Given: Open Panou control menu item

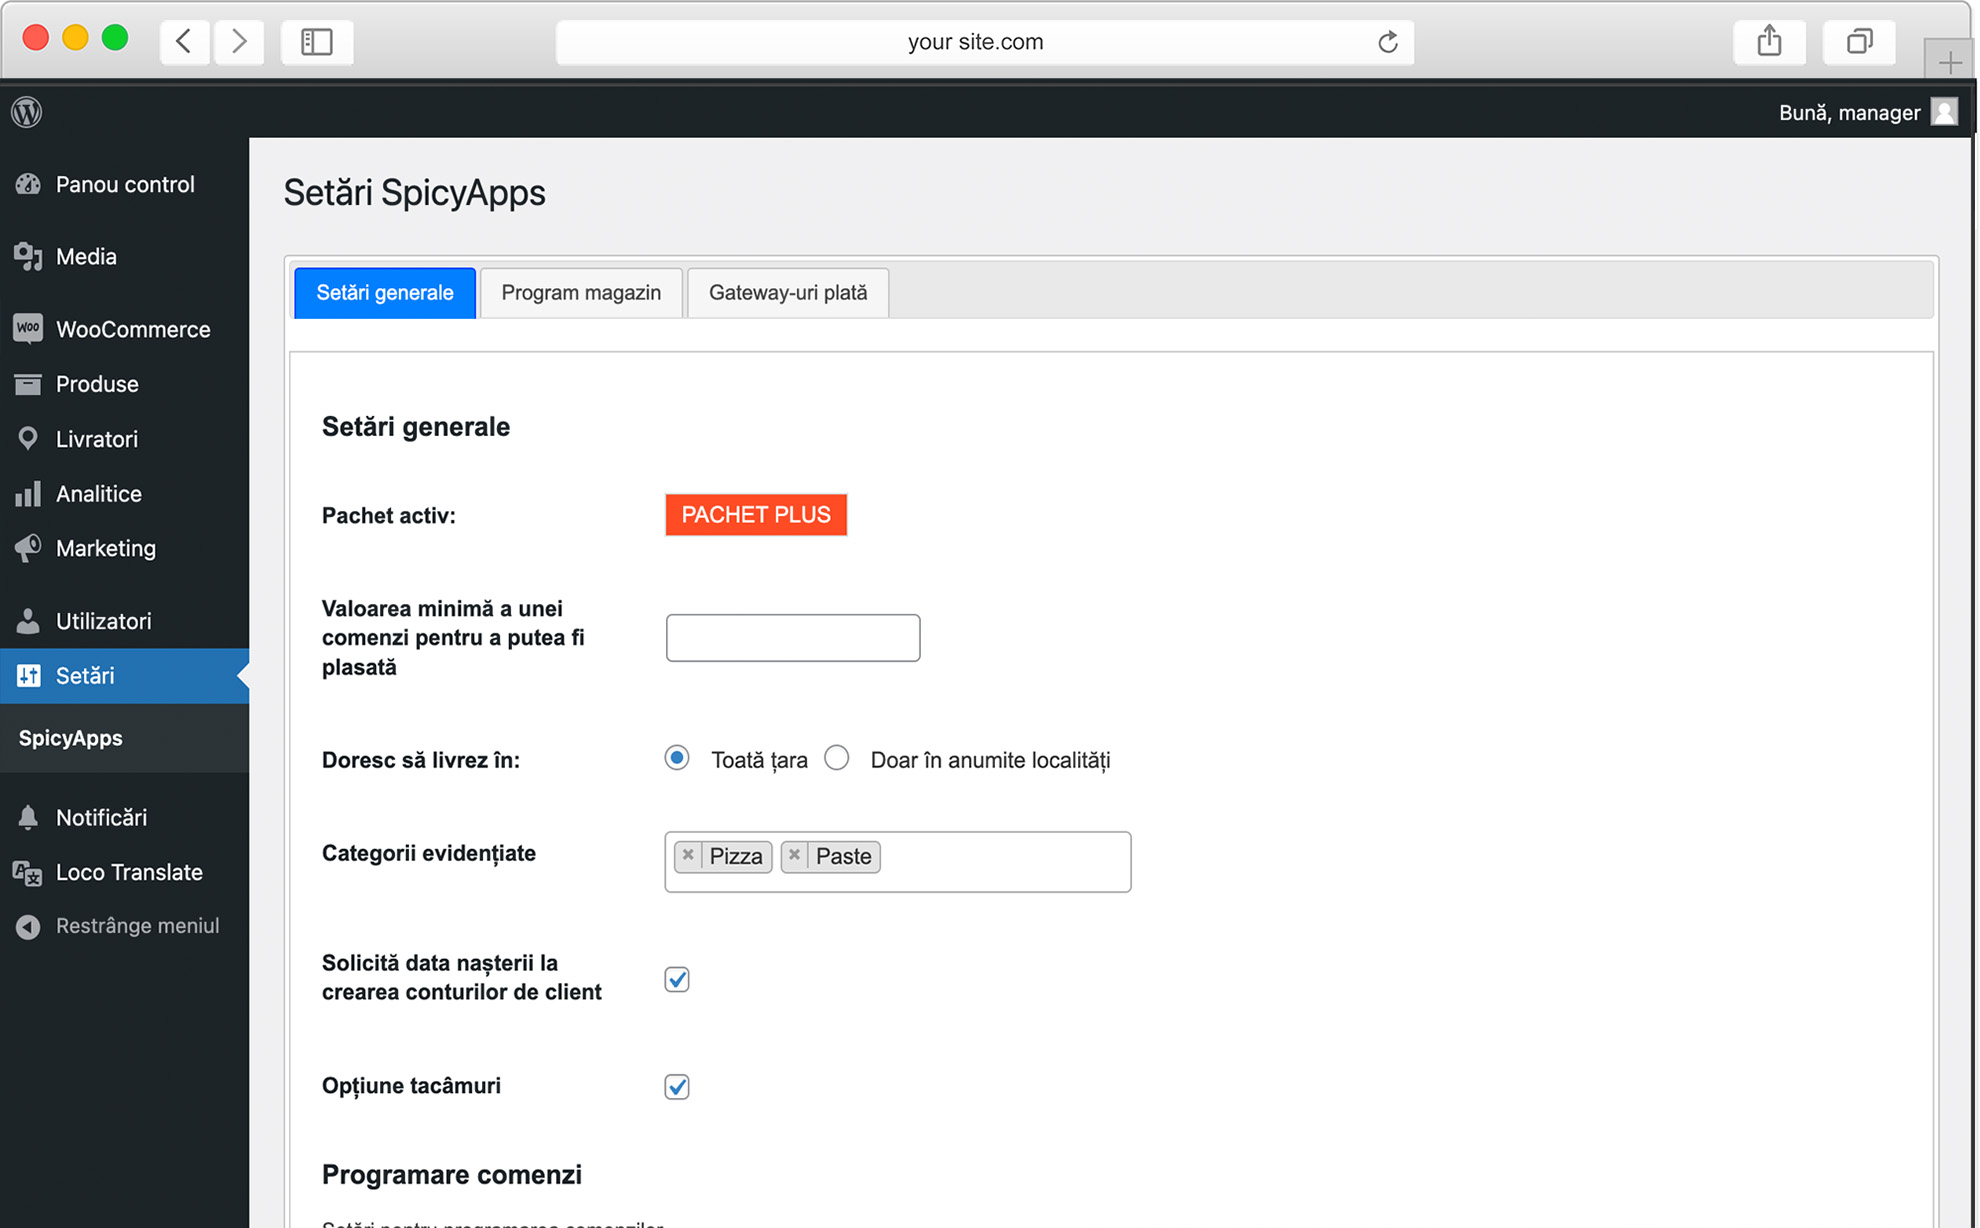Looking at the screenshot, I should (x=124, y=184).
